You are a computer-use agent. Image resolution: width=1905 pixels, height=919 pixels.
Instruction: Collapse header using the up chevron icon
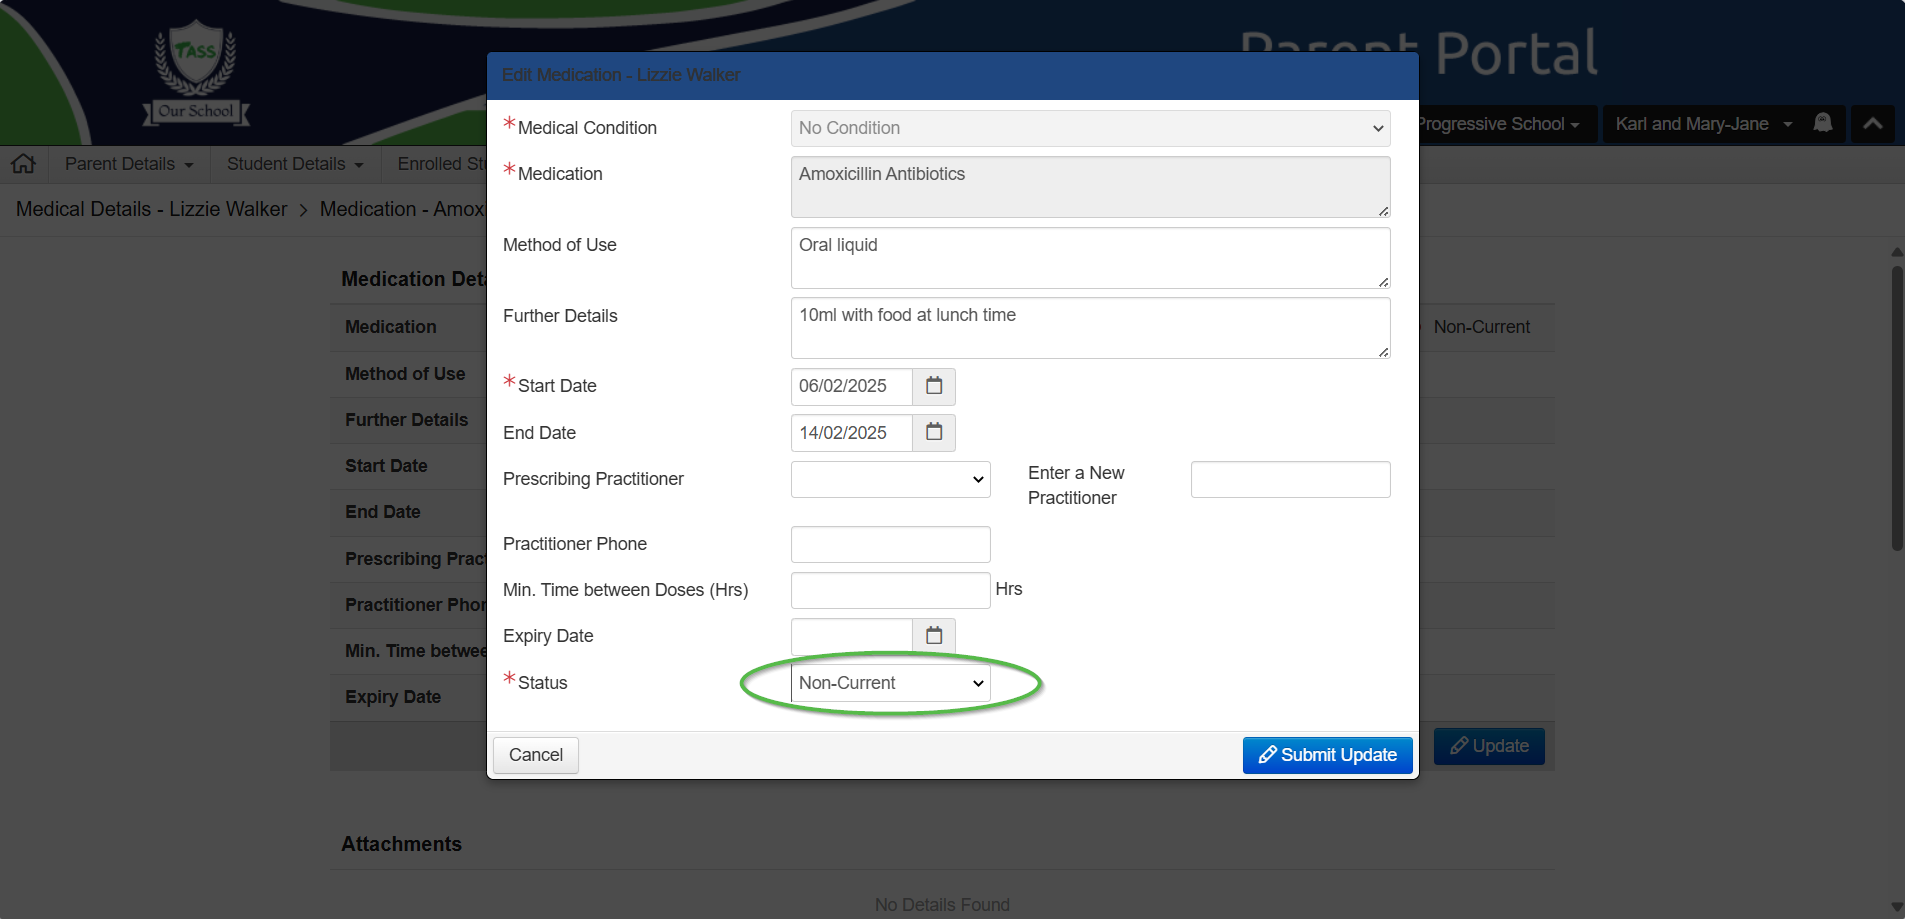click(x=1873, y=124)
